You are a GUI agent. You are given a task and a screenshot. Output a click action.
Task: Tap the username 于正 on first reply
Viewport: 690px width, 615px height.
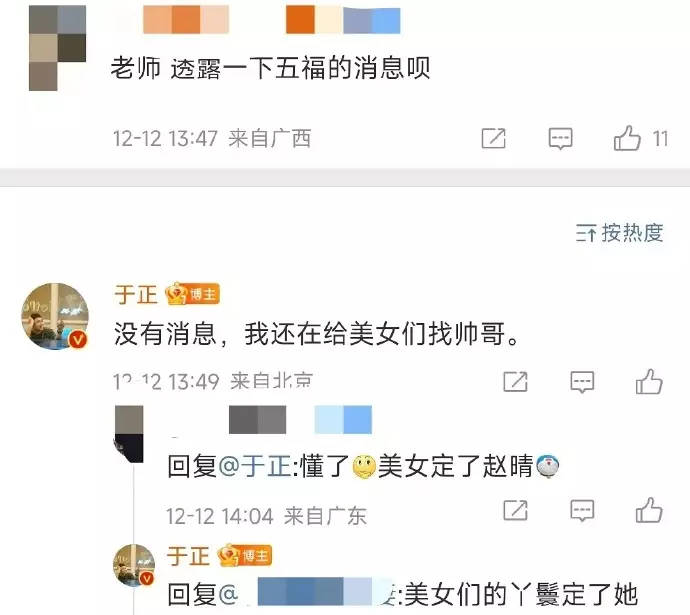(x=136, y=294)
